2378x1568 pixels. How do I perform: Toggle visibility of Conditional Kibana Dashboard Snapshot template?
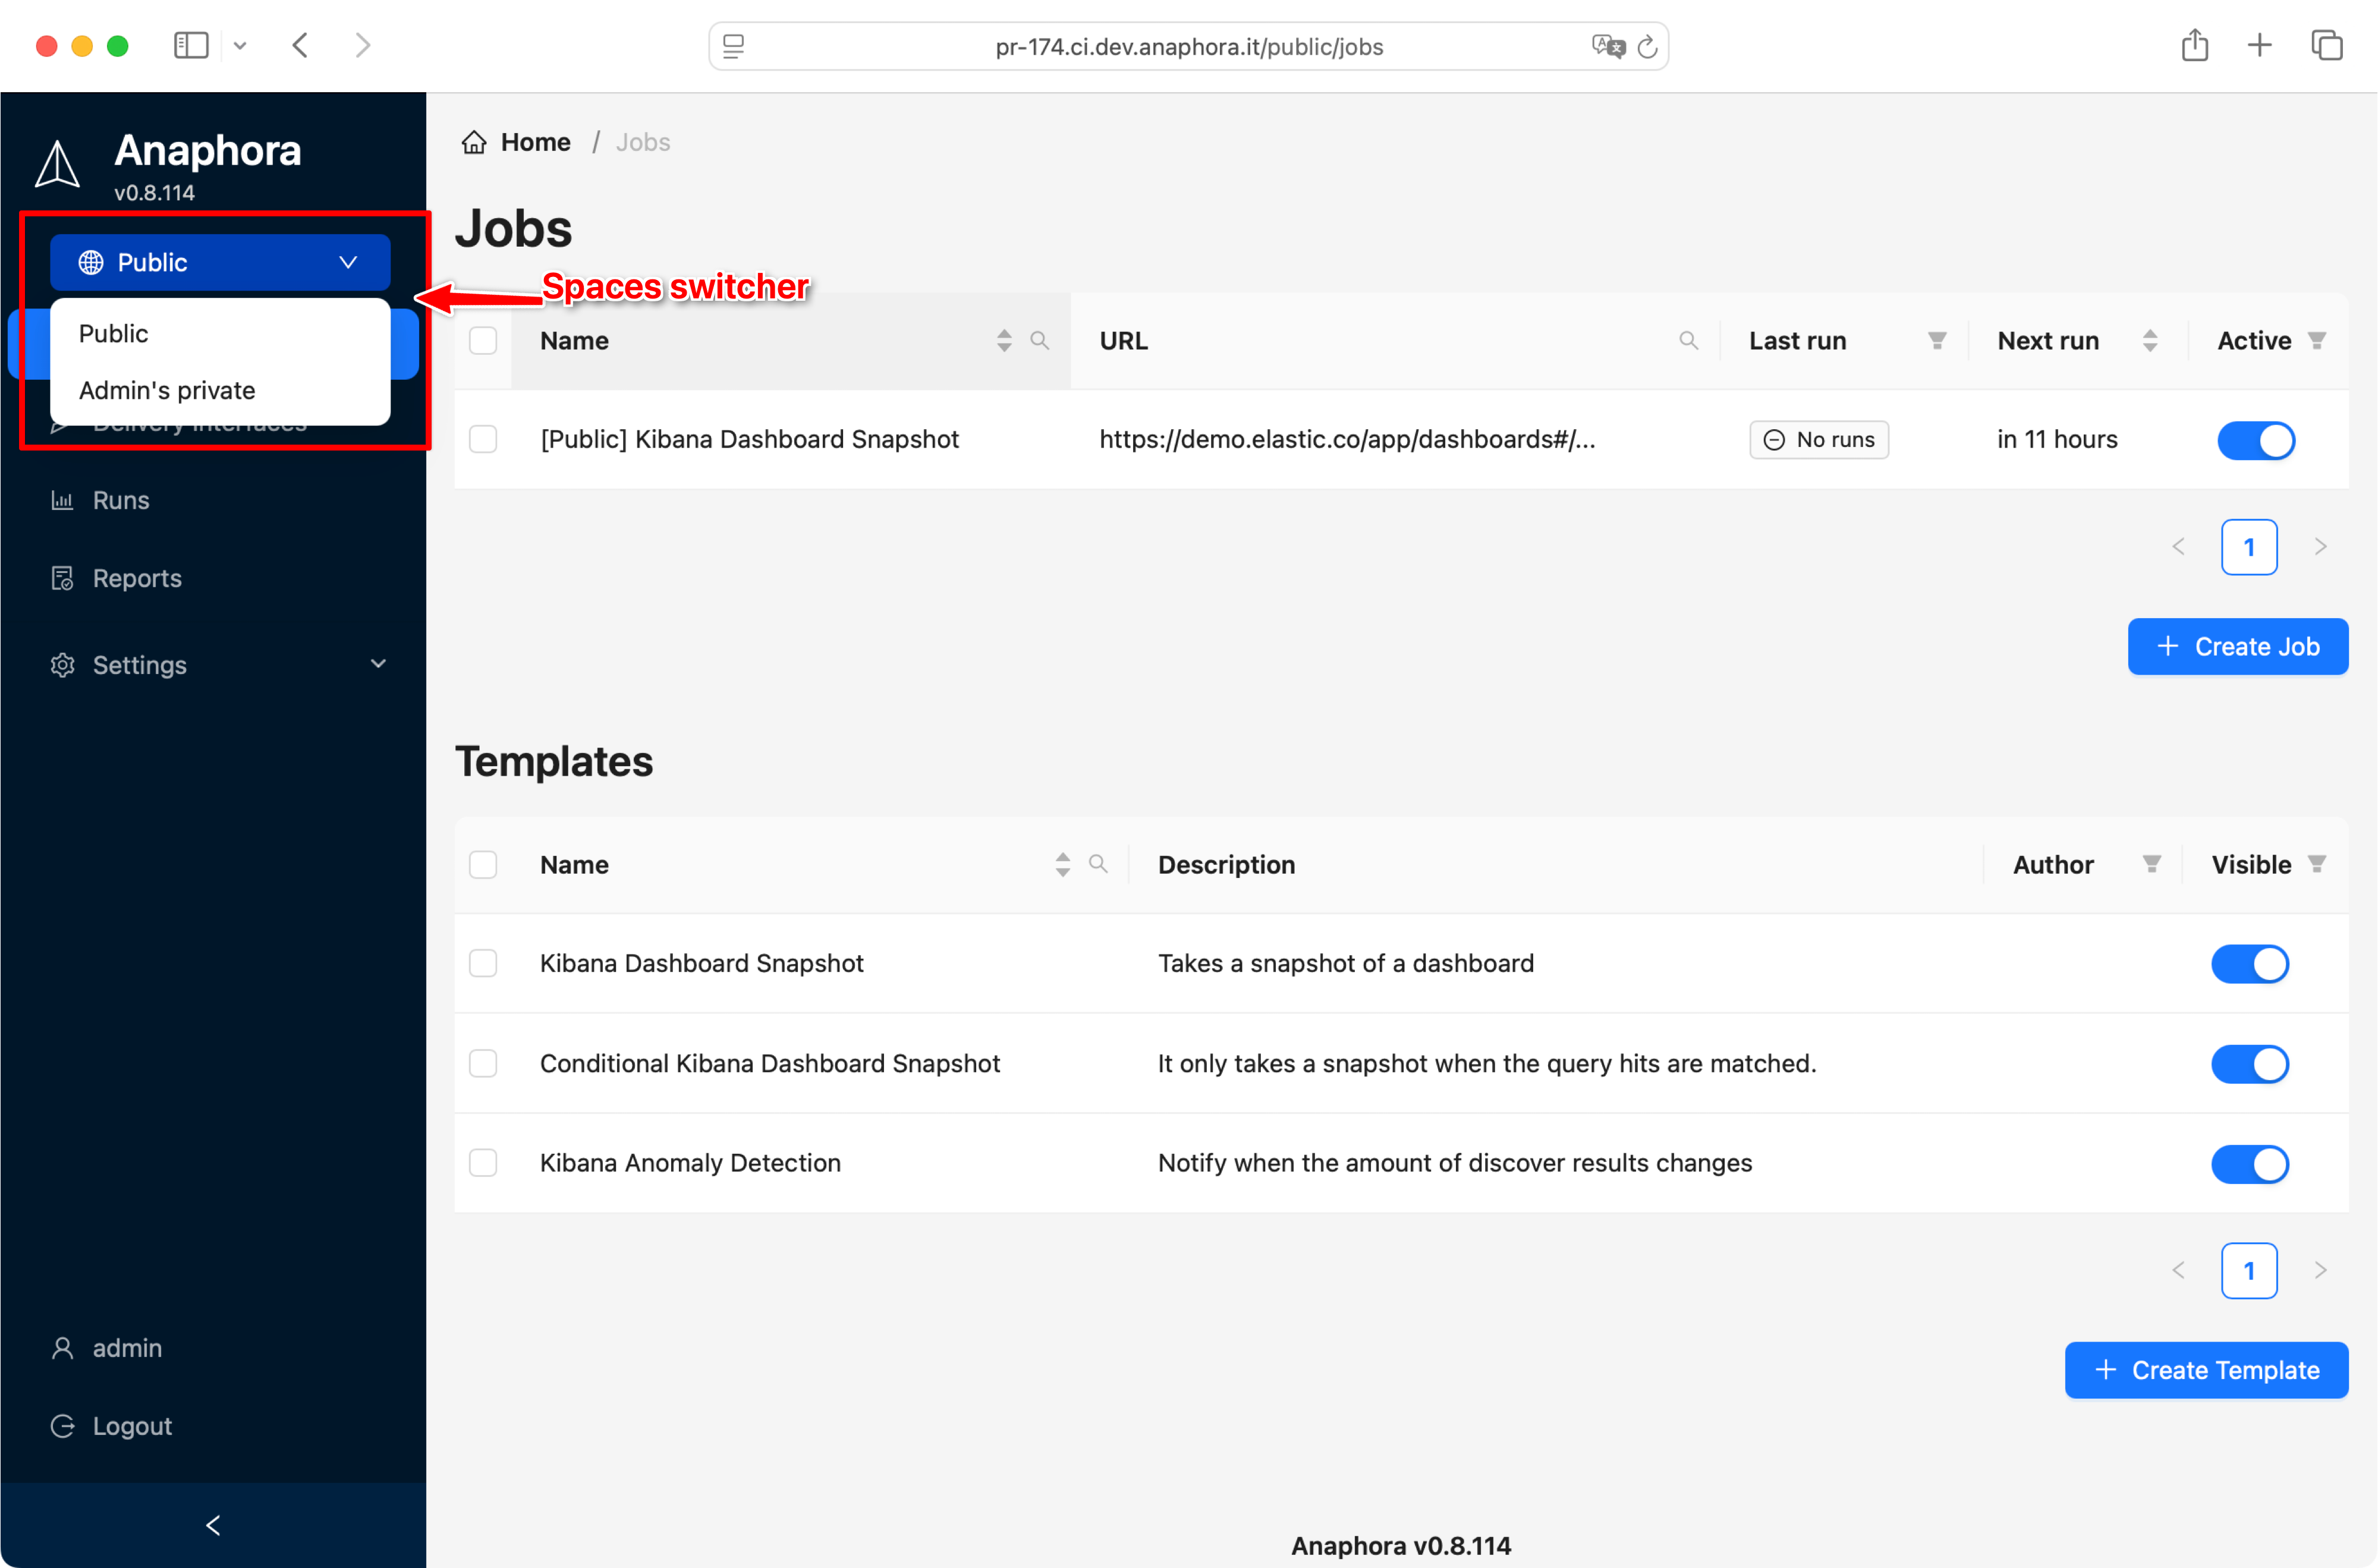coord(2250,1064)
